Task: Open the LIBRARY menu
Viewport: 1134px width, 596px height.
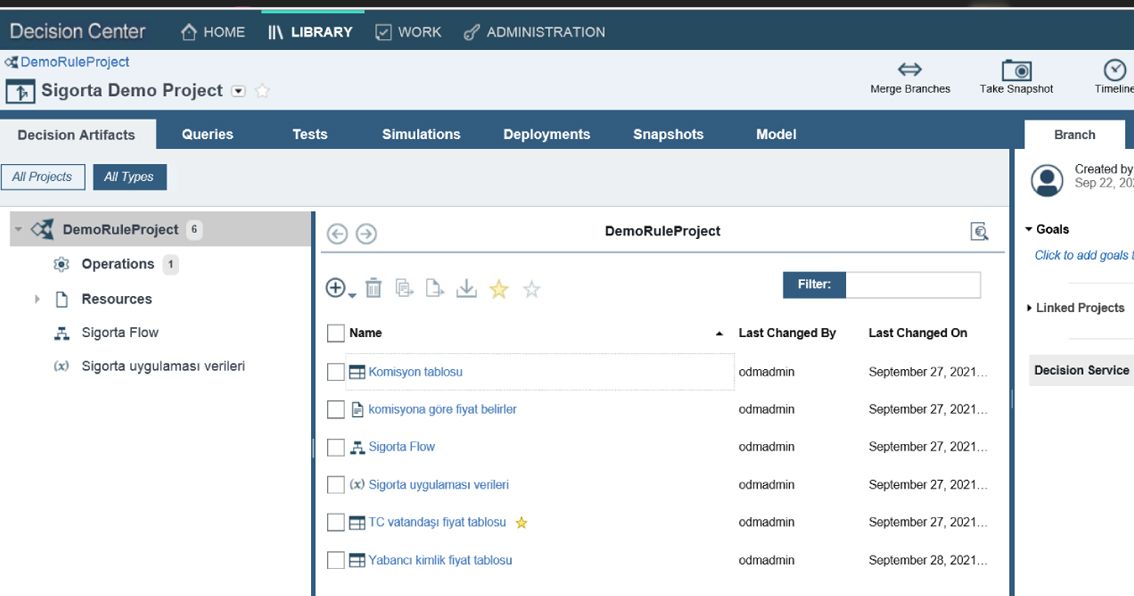Action: (310, 32)
